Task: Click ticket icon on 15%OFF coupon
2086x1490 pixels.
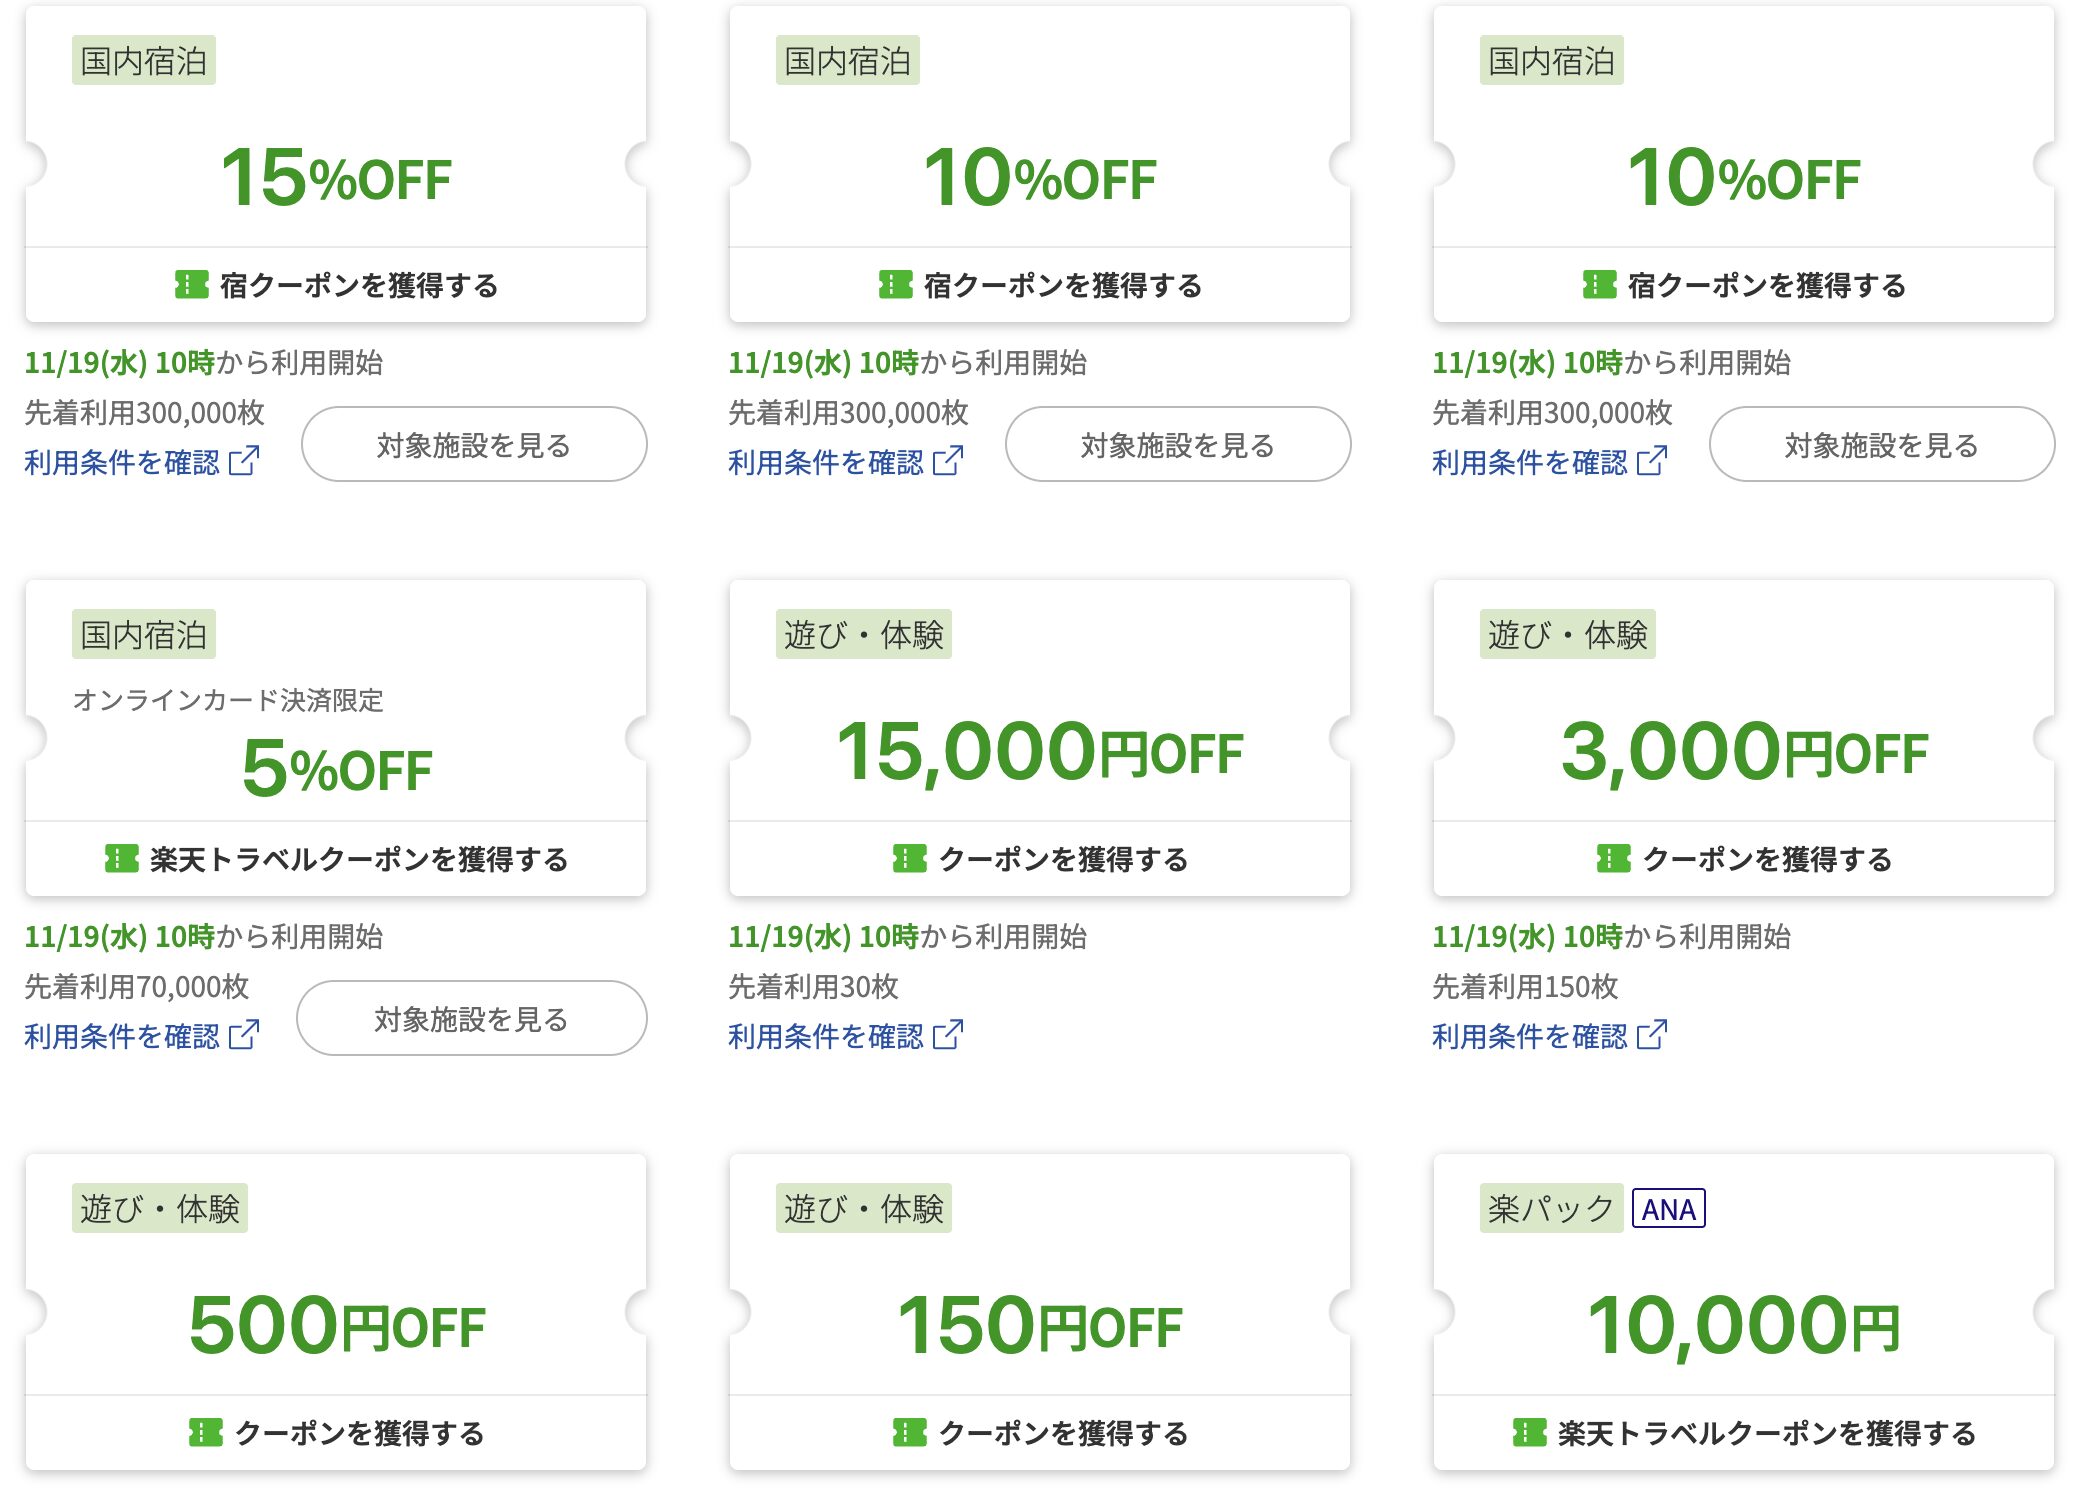Action: pyautogui.click(x=191, y=285)
